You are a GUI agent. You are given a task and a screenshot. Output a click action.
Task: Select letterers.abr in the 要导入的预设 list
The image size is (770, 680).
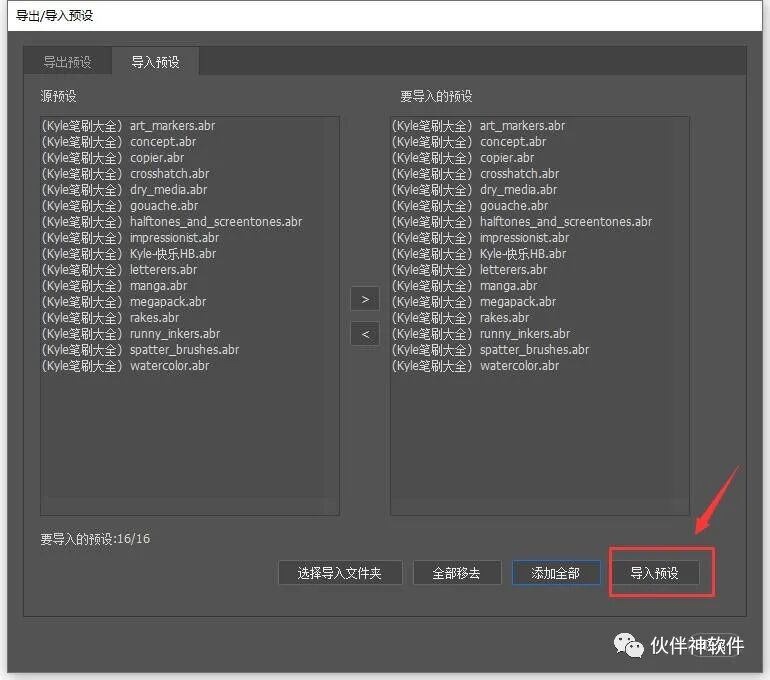click(x=469, y=270)
